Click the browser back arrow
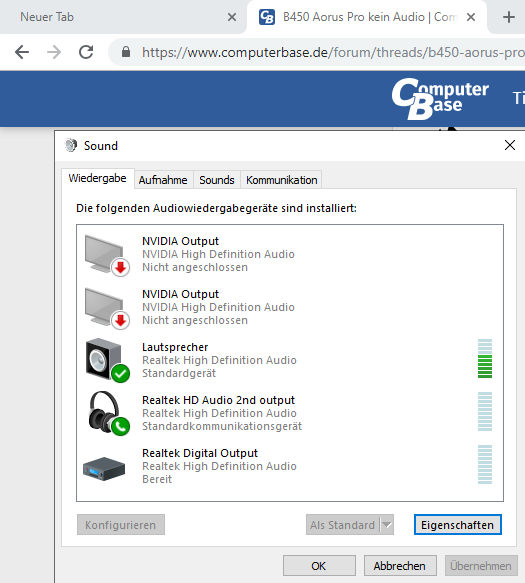The width and height of the screenshot is (525, 583). [x=22, y=52]
